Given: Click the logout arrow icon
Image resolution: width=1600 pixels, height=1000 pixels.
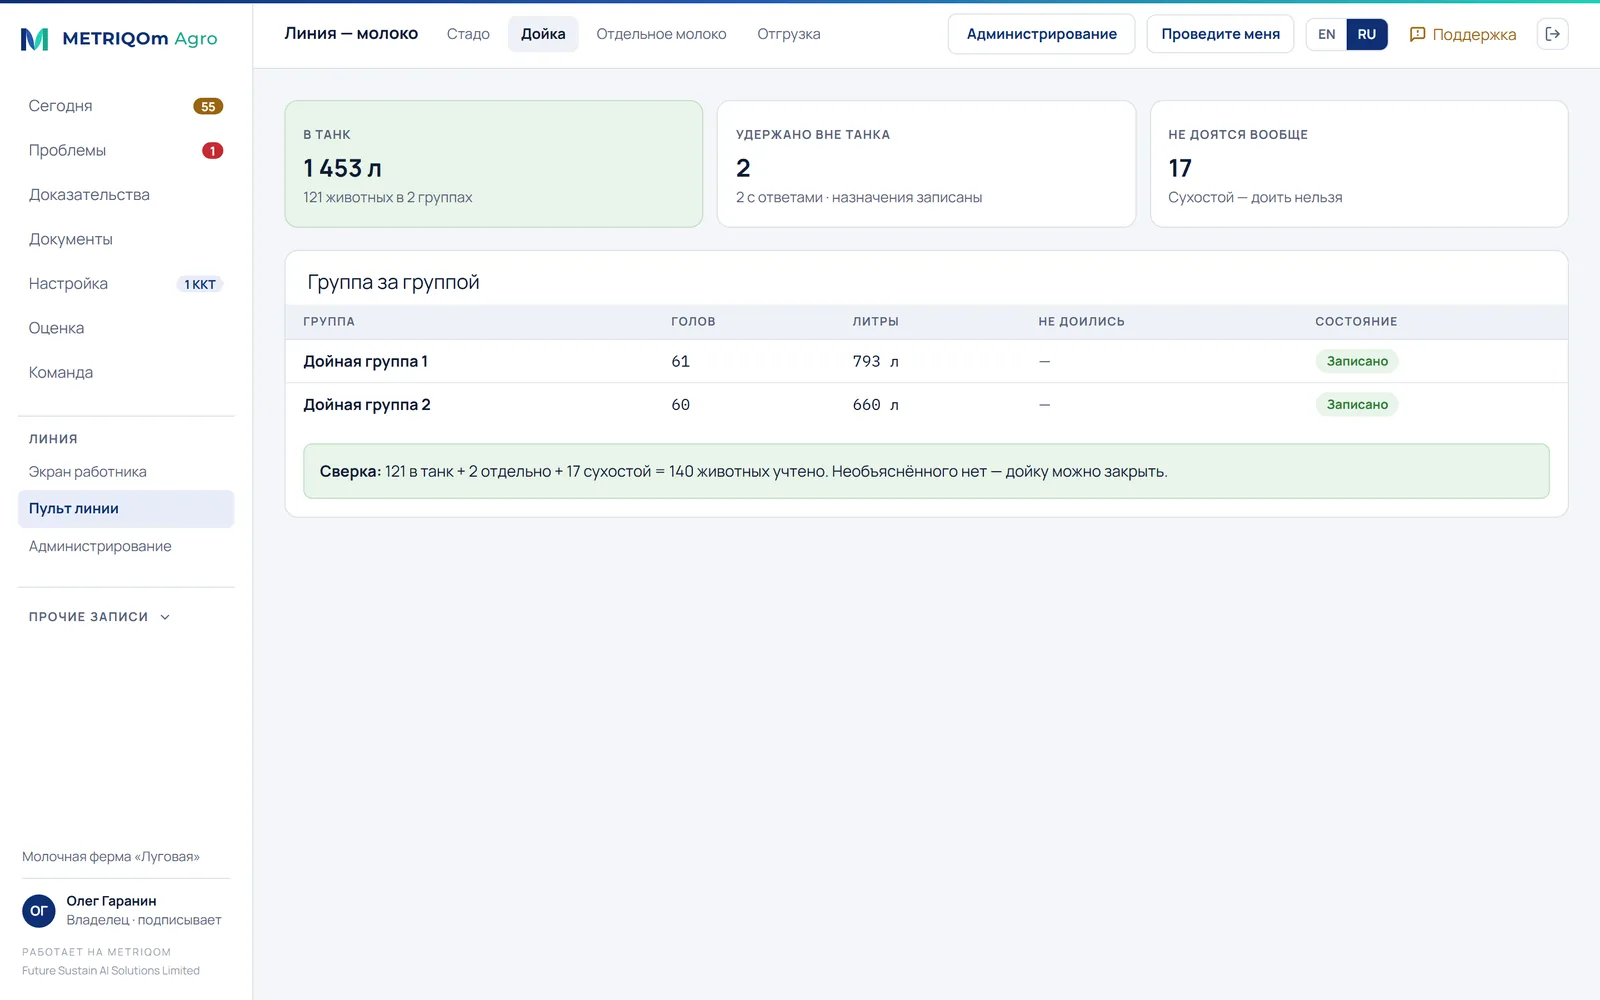Looking at the screenshot, I should (x=1552, y=34).
